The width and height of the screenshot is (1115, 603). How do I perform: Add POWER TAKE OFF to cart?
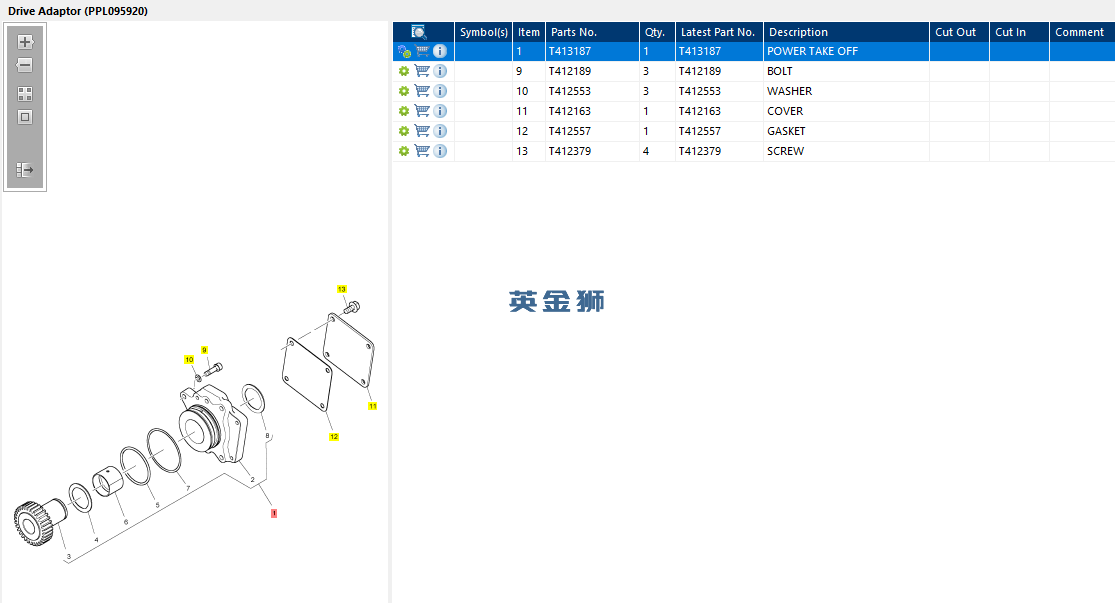(422, 51)
